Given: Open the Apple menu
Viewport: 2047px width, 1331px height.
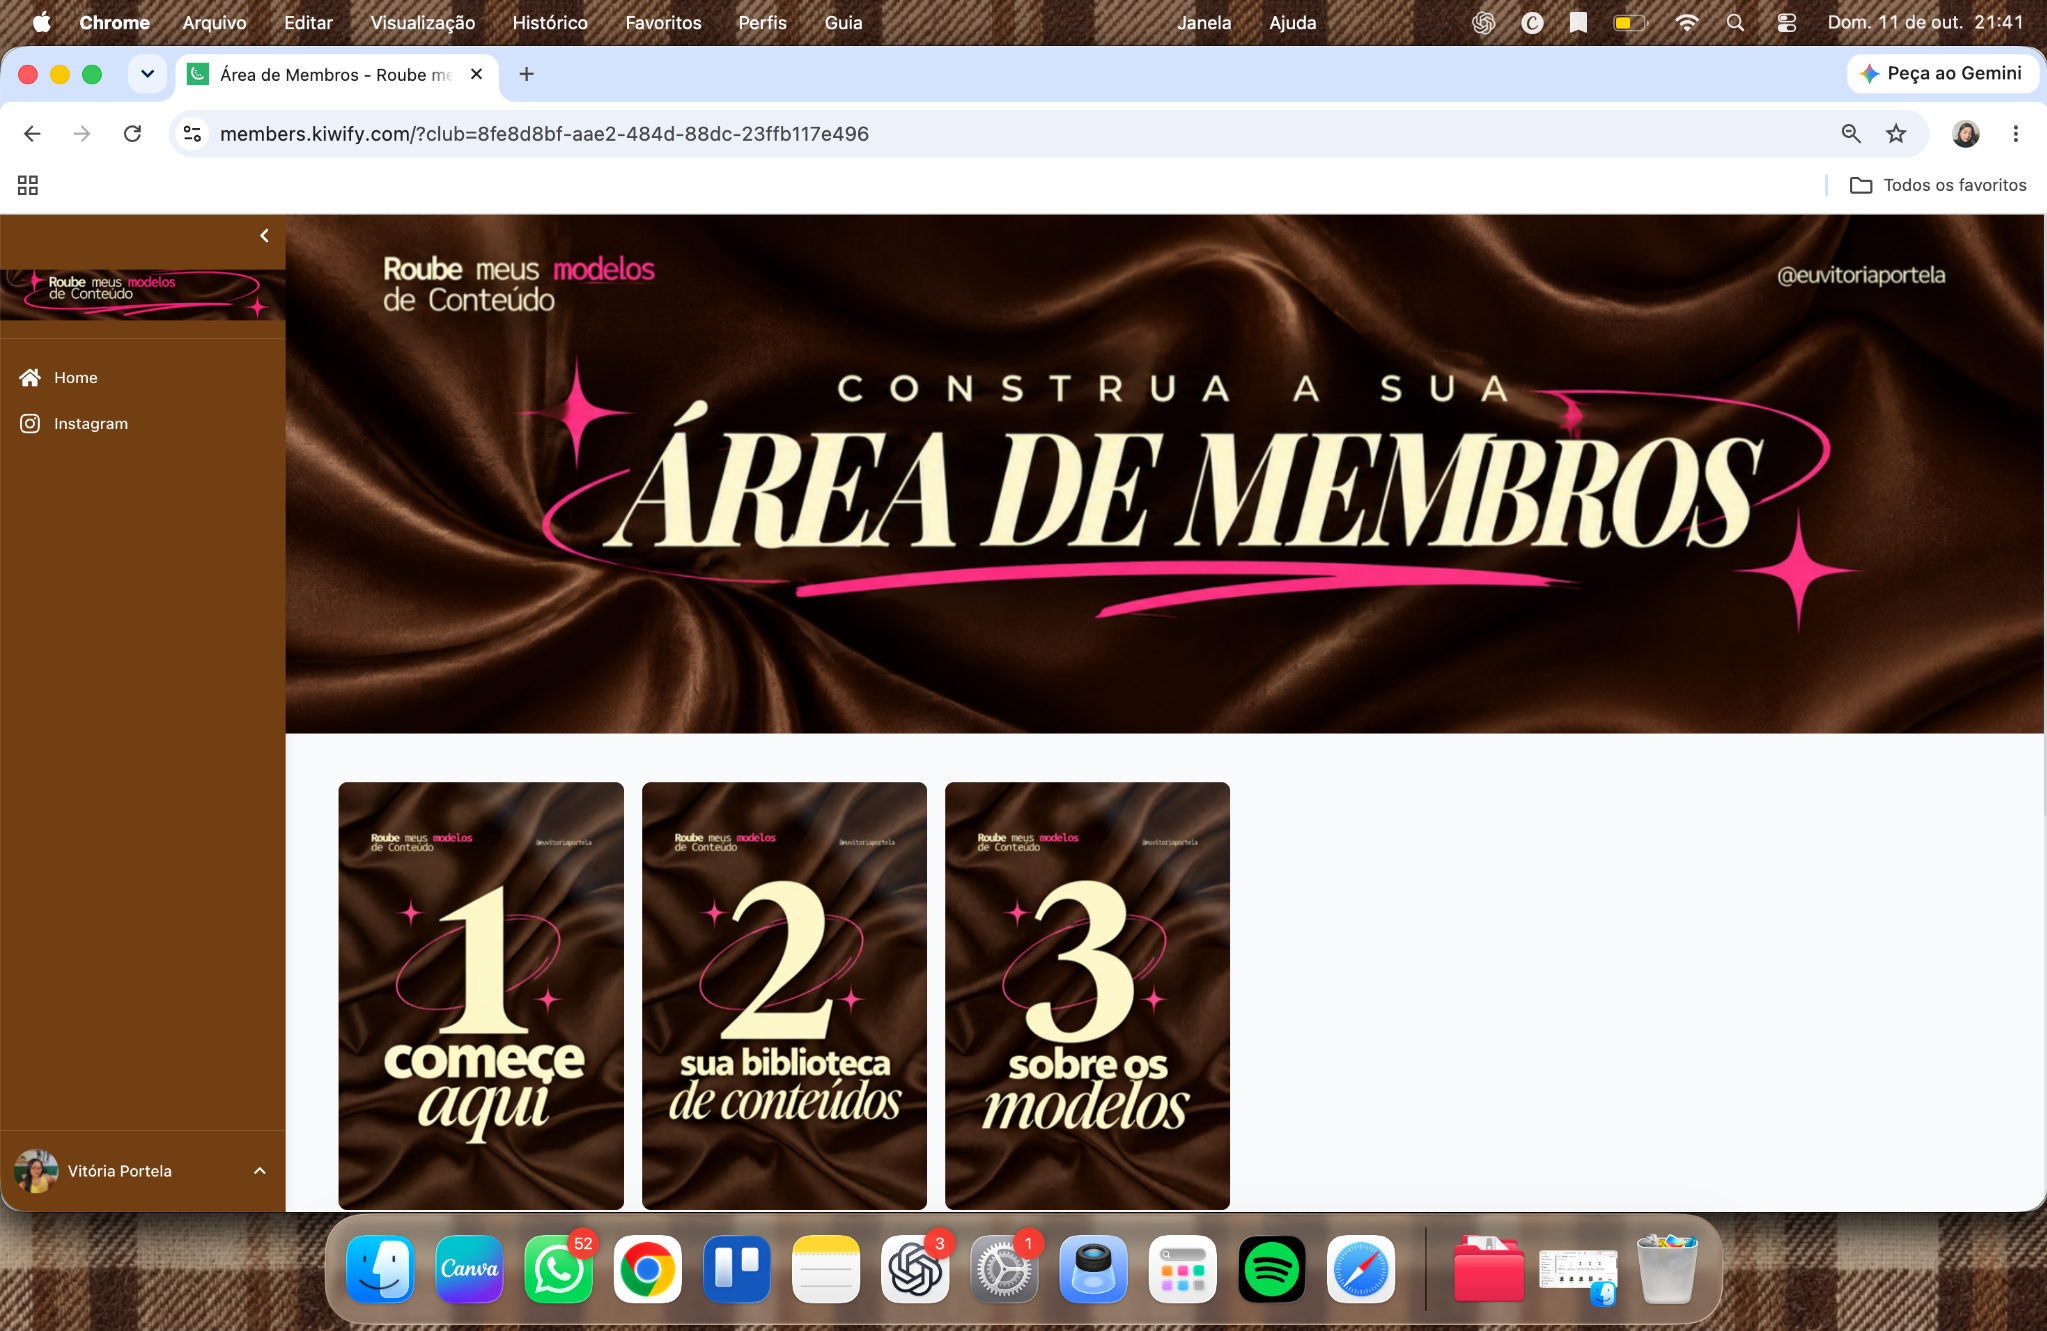Looking at the screenshot, I should click(x=41, y=22).
